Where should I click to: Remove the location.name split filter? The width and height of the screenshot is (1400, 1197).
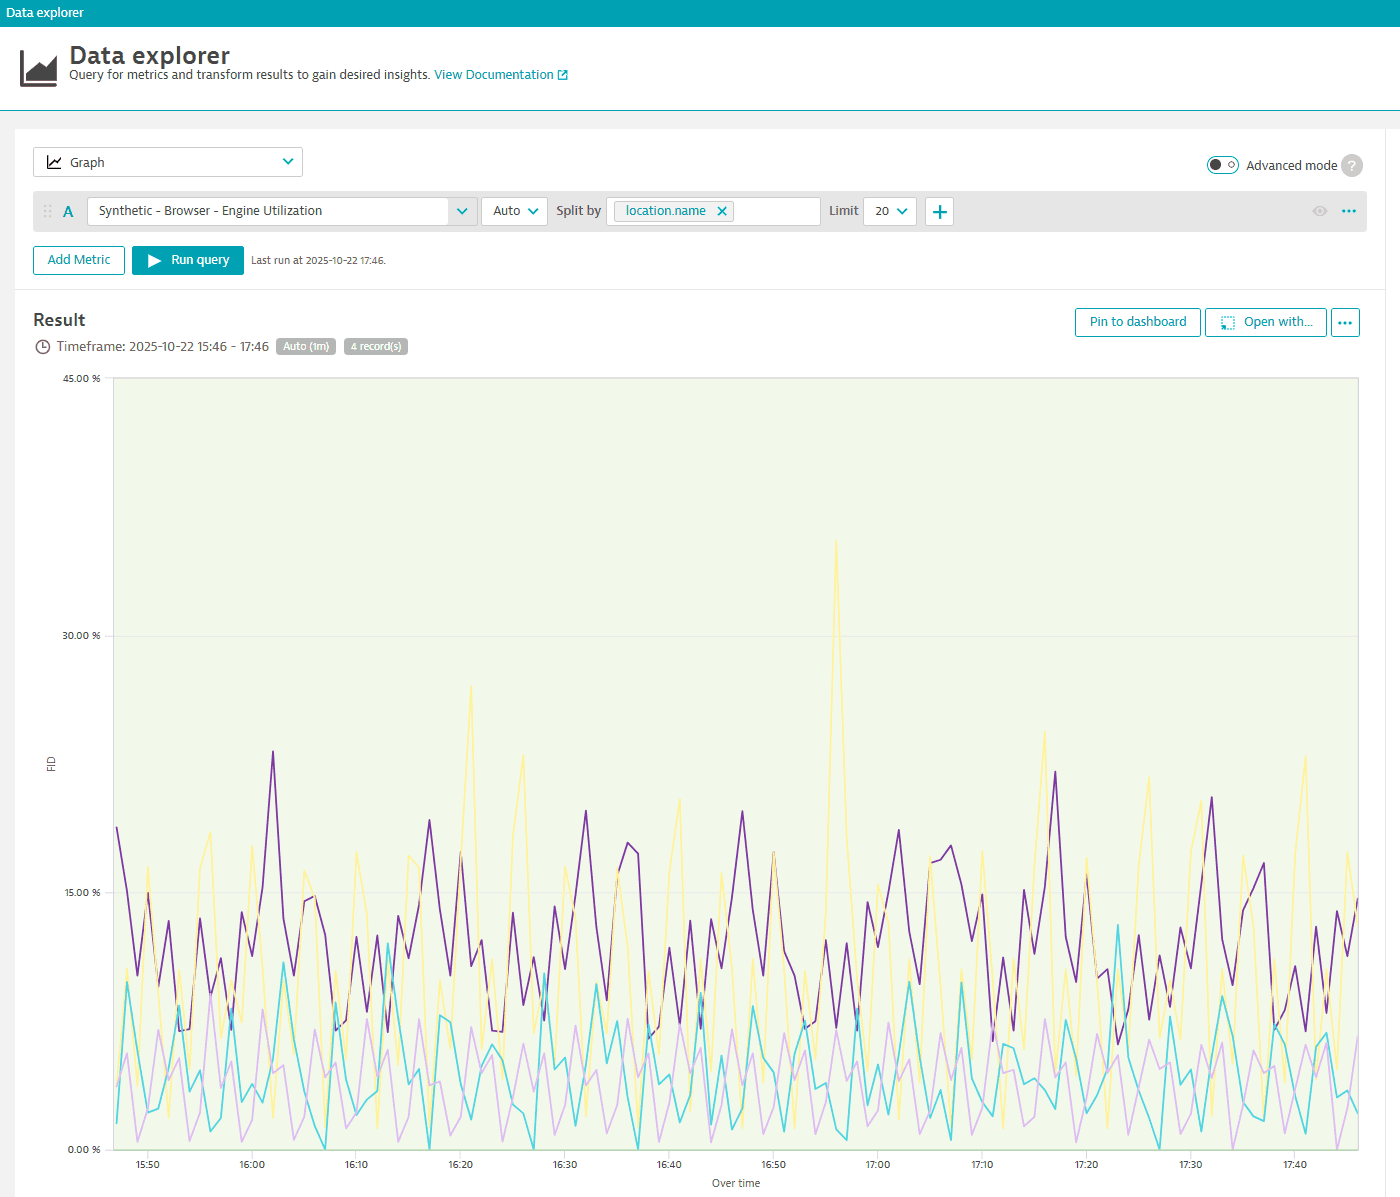tap(722, 211)
